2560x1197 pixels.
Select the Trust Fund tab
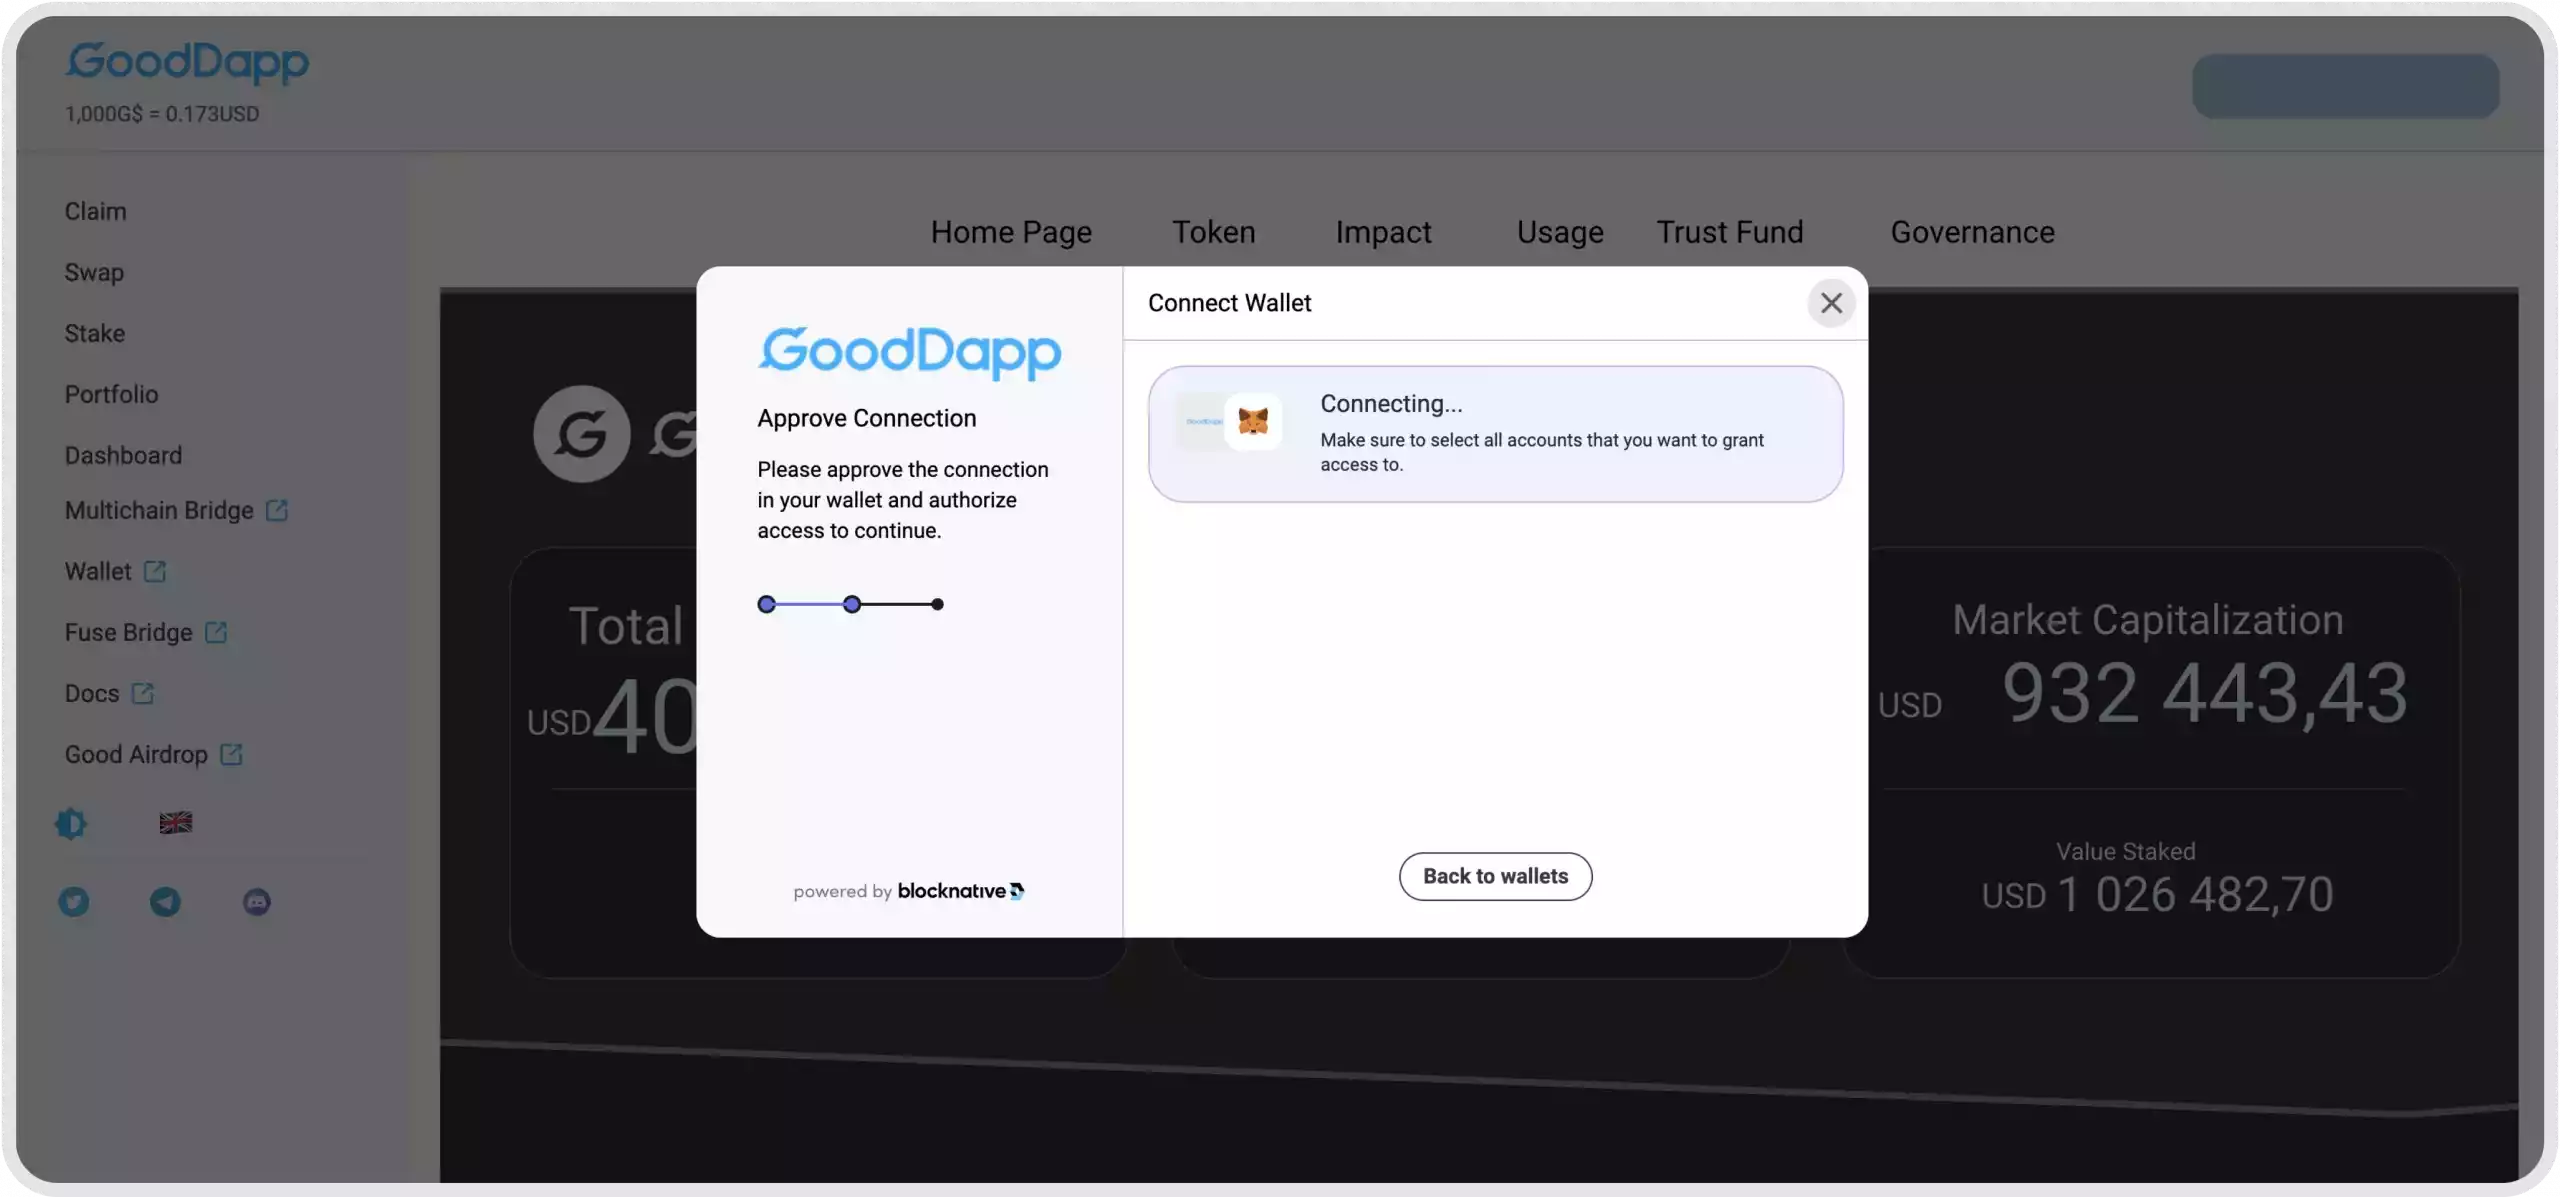coord(1727,230)
